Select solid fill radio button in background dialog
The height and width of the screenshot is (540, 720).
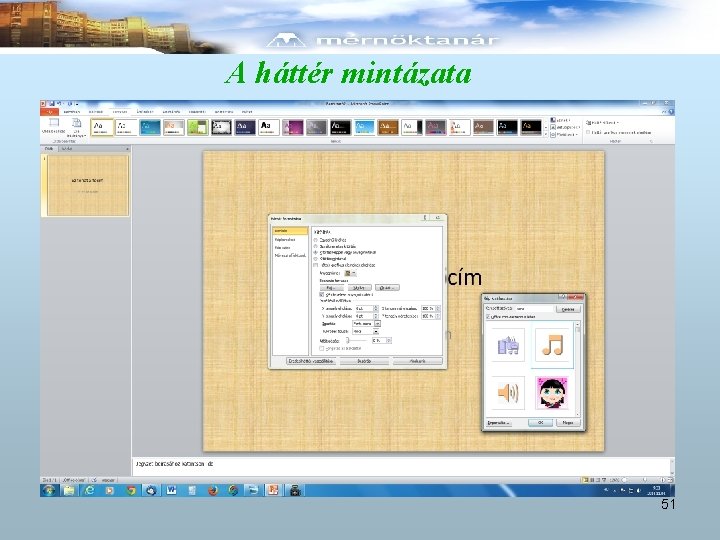pyautogui.click(x=315, y=240)
